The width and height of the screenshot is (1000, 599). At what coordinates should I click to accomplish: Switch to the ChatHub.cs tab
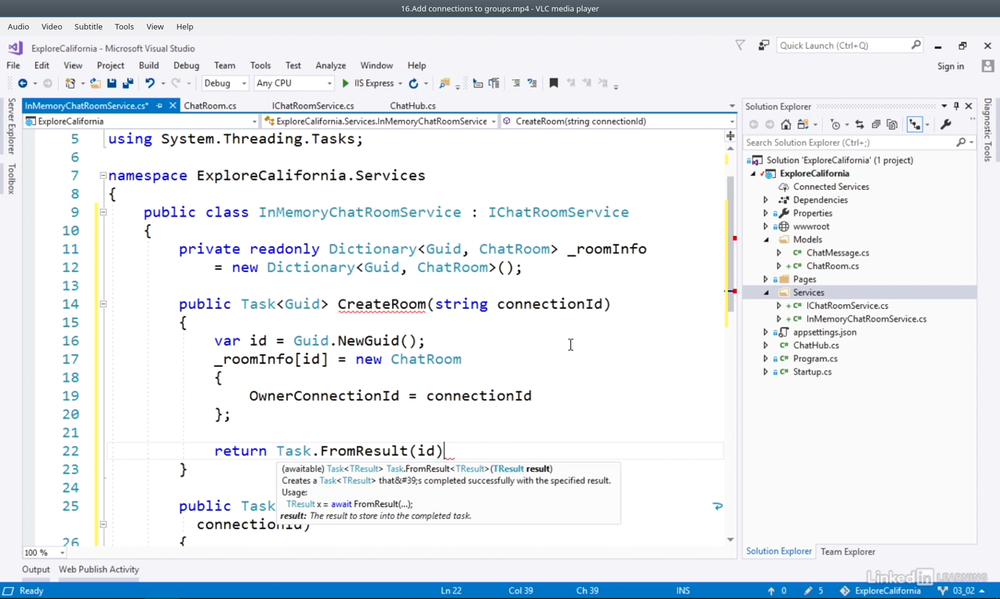click(413, 106)
